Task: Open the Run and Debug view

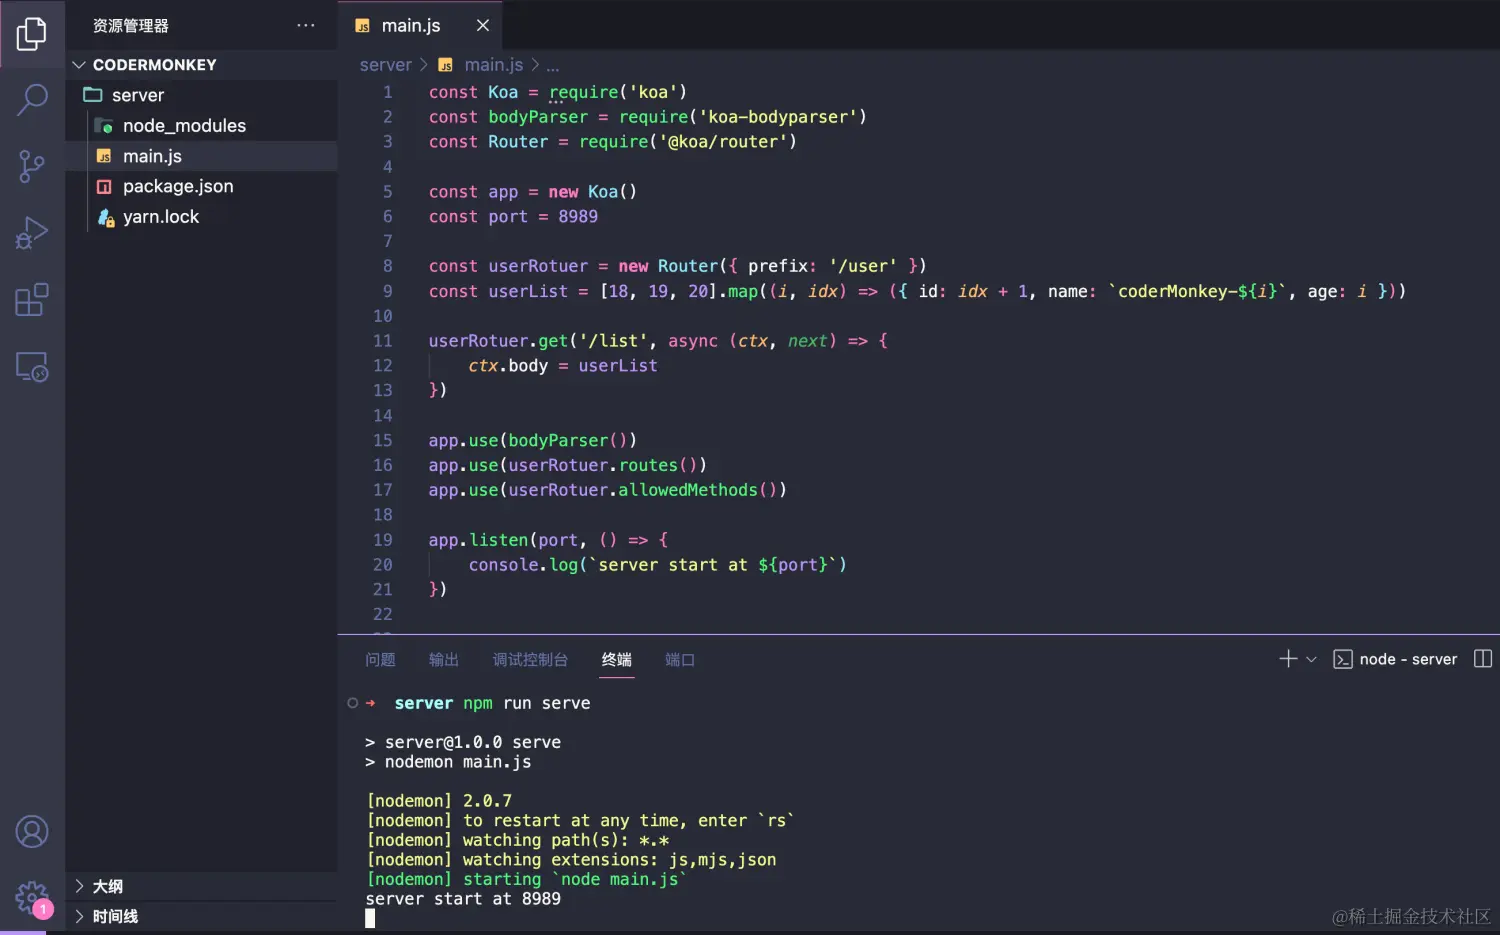Action: 32,233
